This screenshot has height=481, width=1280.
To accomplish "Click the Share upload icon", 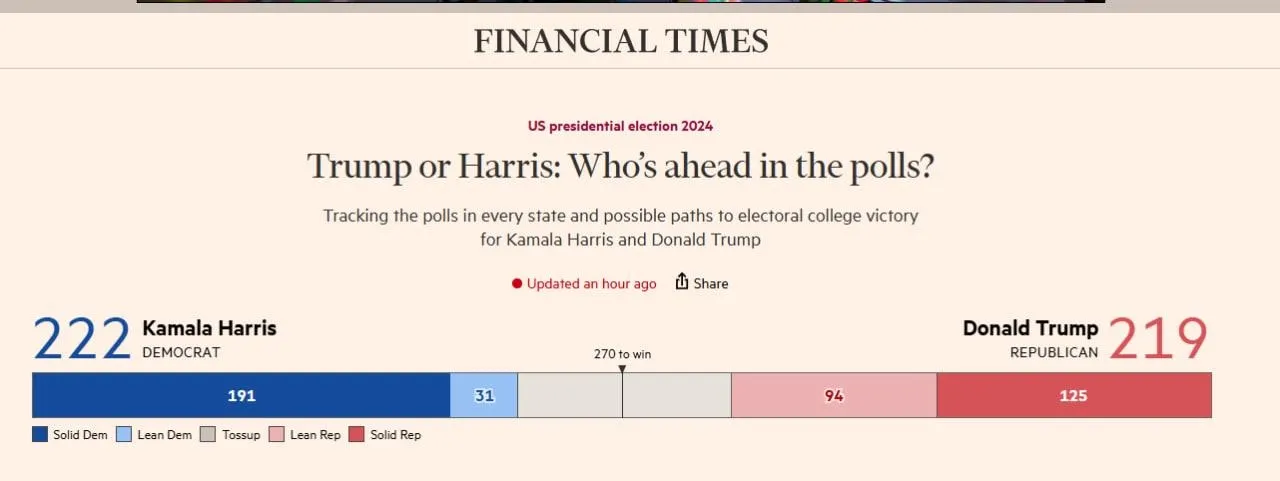I will point(682,282).
